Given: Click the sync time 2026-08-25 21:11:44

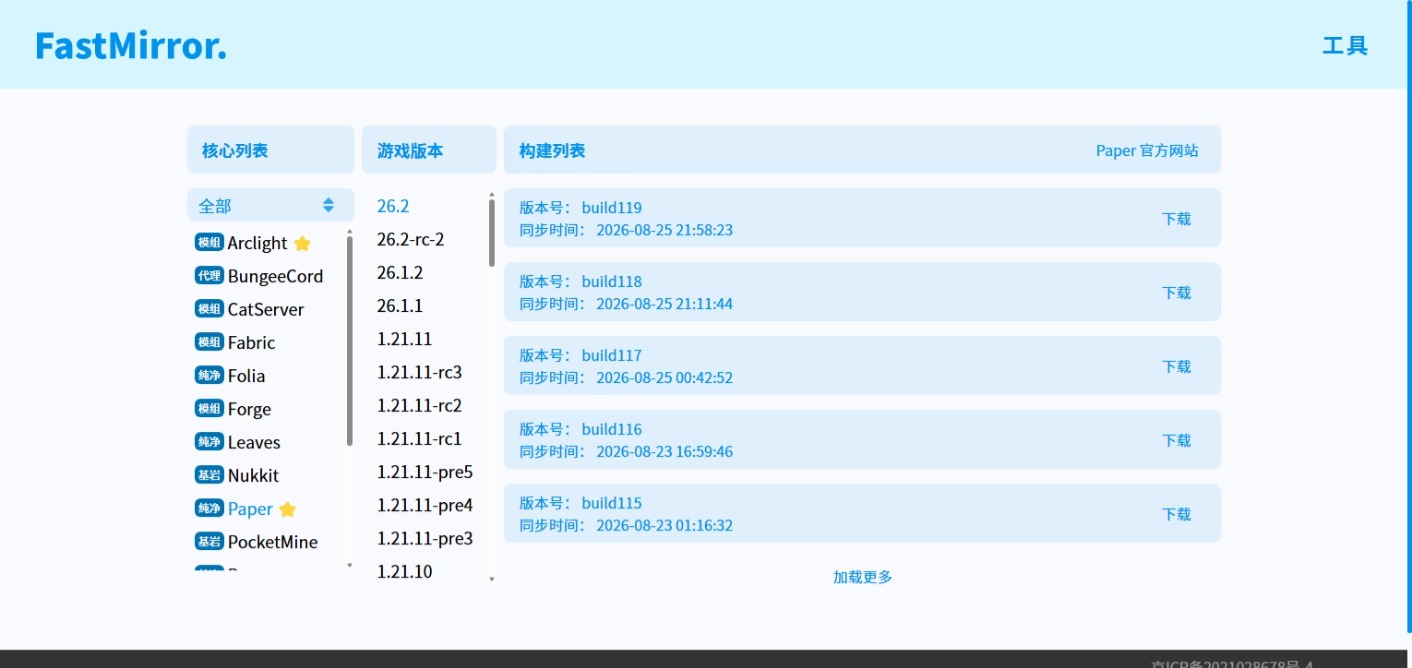Looking at the screenshot, I should pos(664,304).
